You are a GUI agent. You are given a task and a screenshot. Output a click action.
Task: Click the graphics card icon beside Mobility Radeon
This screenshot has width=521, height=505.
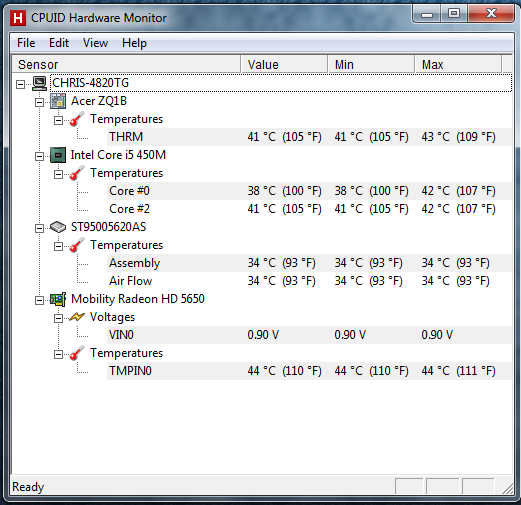[x=58, y=299]
